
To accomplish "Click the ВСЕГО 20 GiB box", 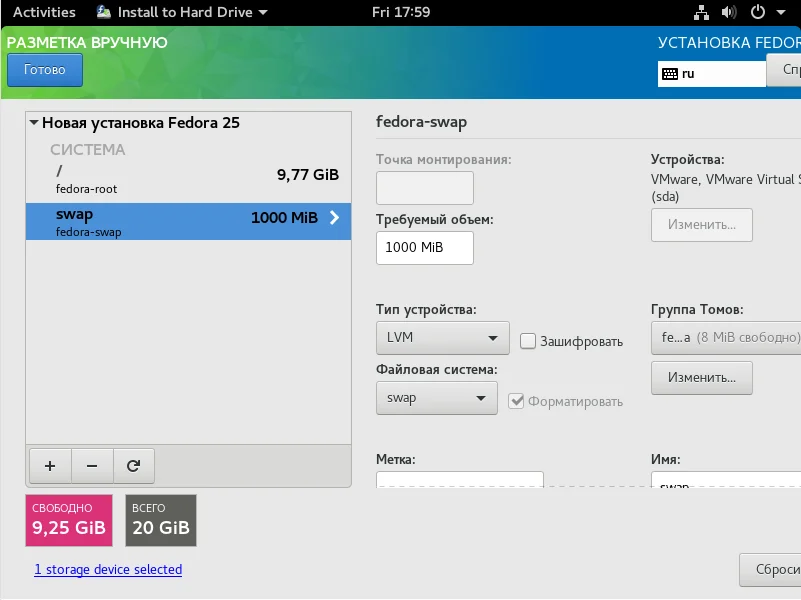I will click(x=161, y=520).
